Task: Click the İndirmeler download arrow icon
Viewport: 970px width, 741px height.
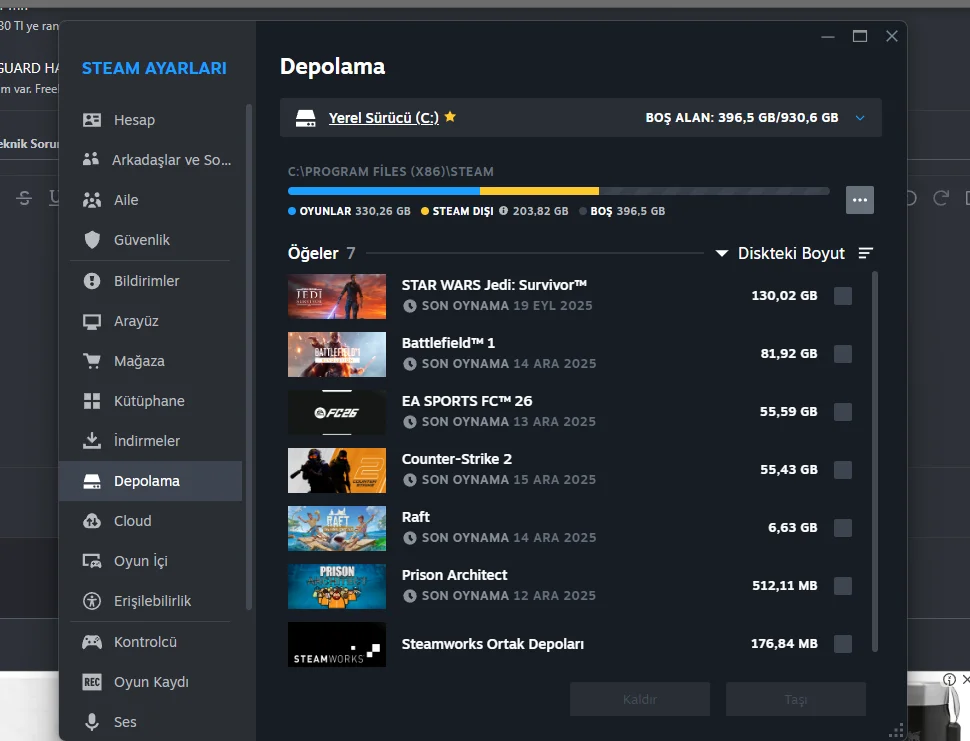Action: pos(92,440)
